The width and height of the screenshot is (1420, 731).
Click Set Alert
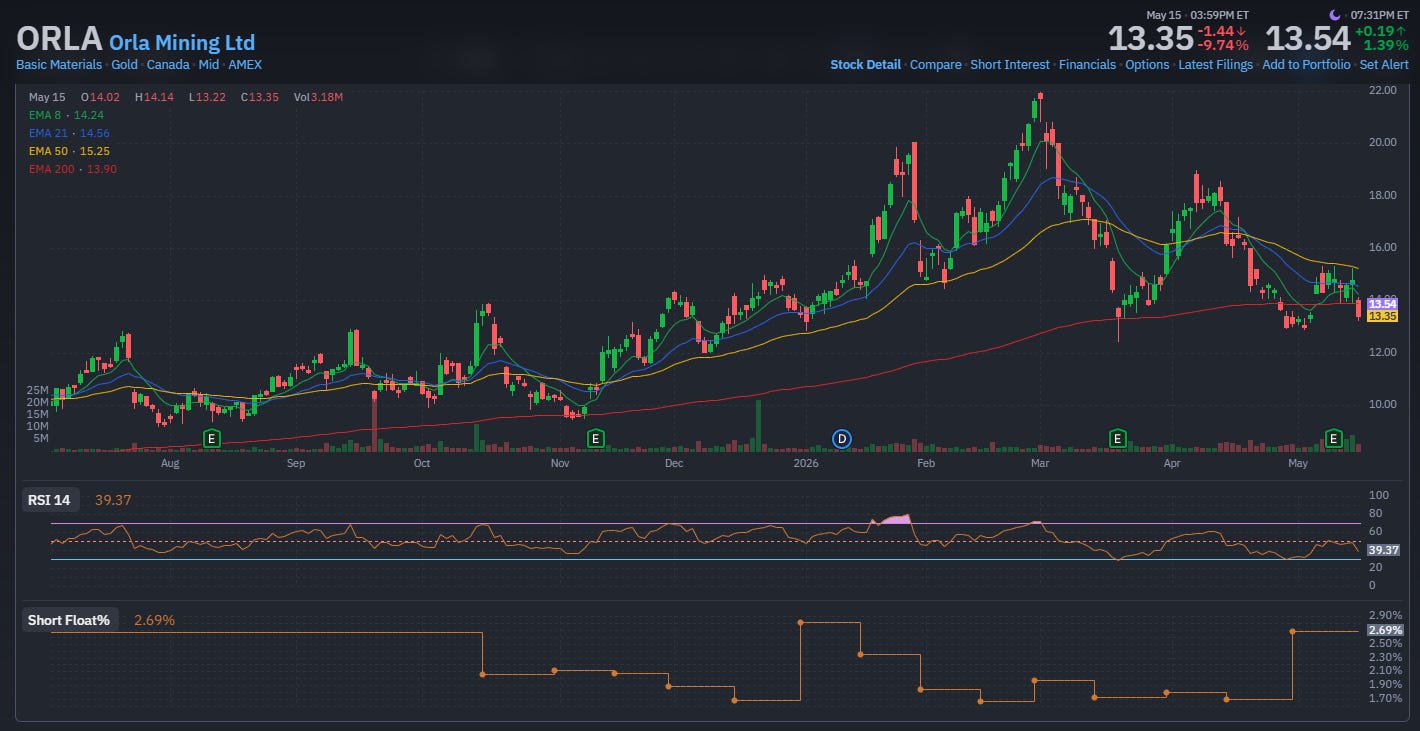click(1384, 64)
